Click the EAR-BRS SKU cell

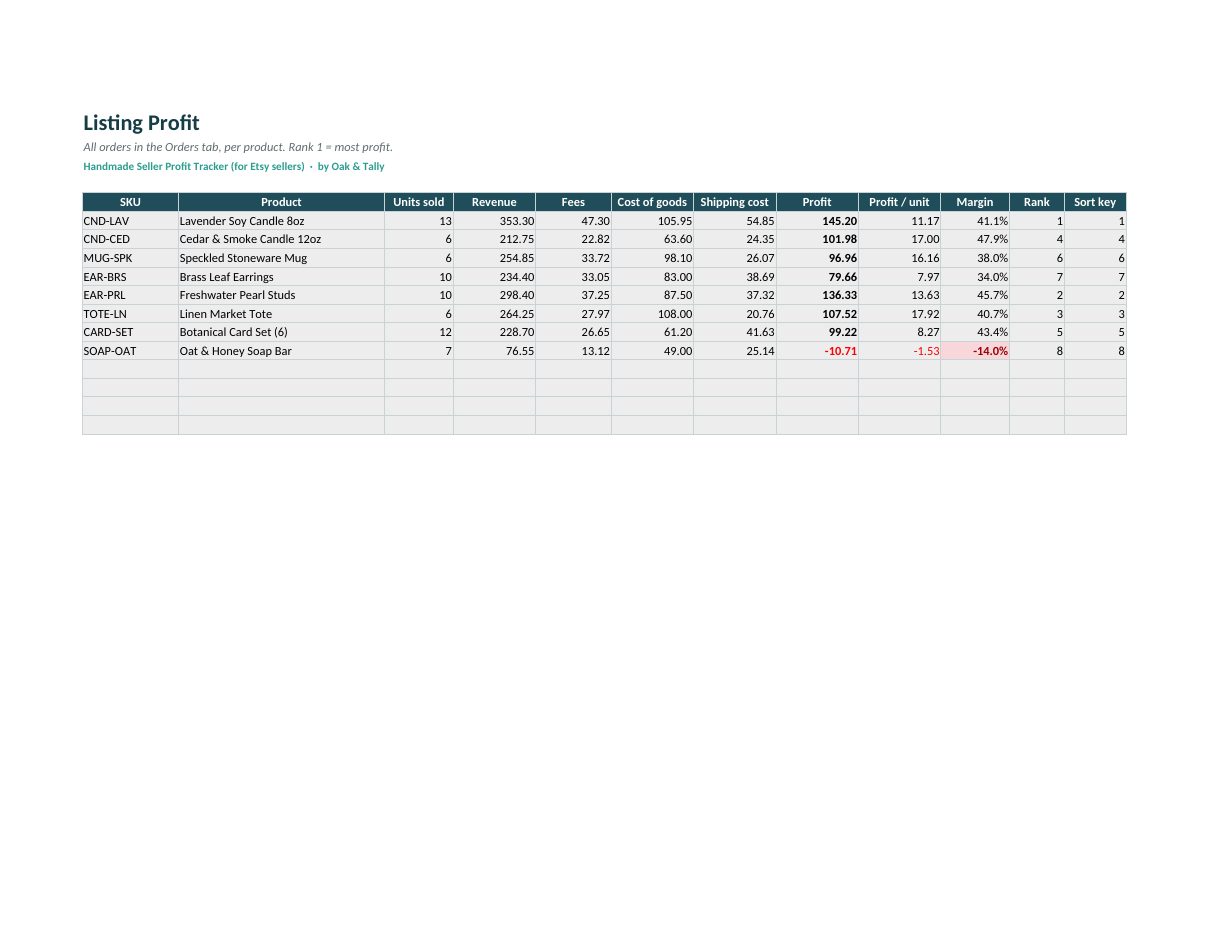130,277
